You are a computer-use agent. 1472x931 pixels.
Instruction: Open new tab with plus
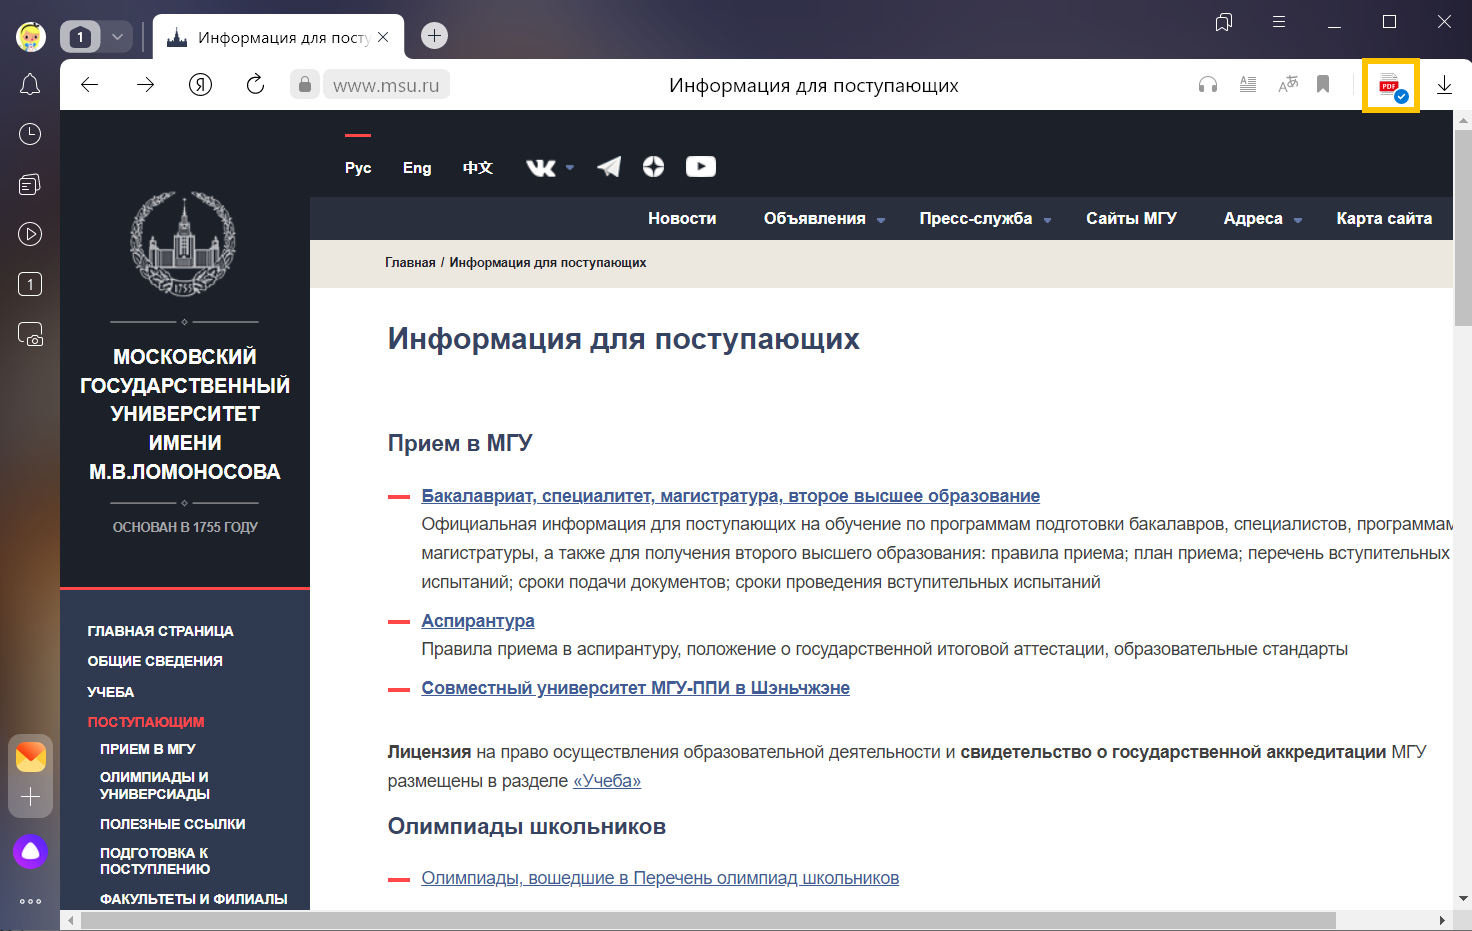click(434, 36)
